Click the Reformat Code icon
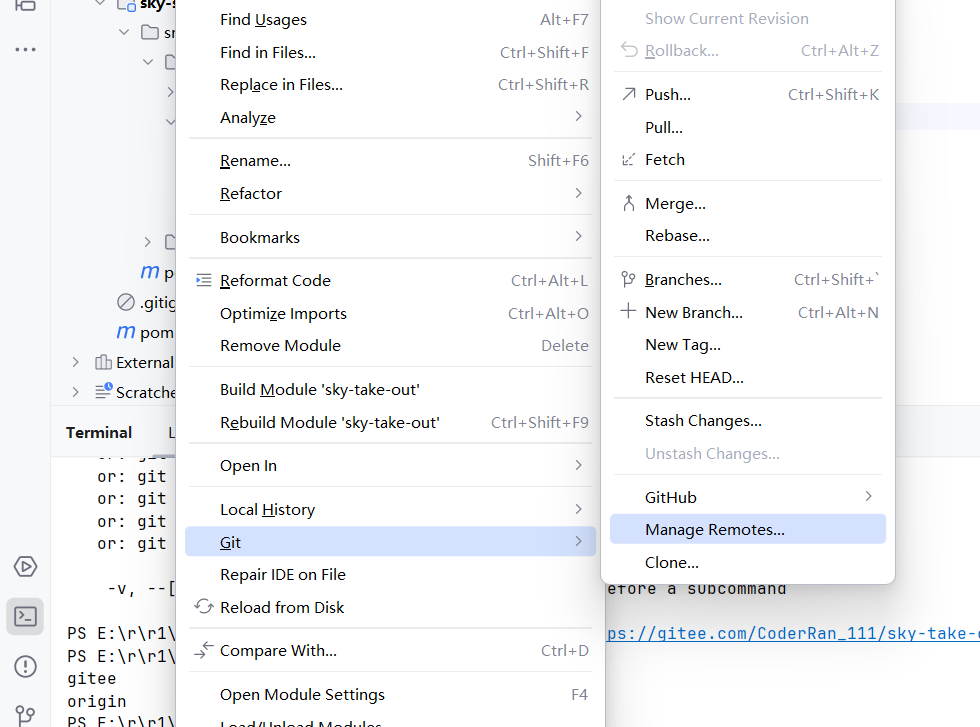Image resolution: width=980 pixels, height=727 pixels. (x=204, y=281)
